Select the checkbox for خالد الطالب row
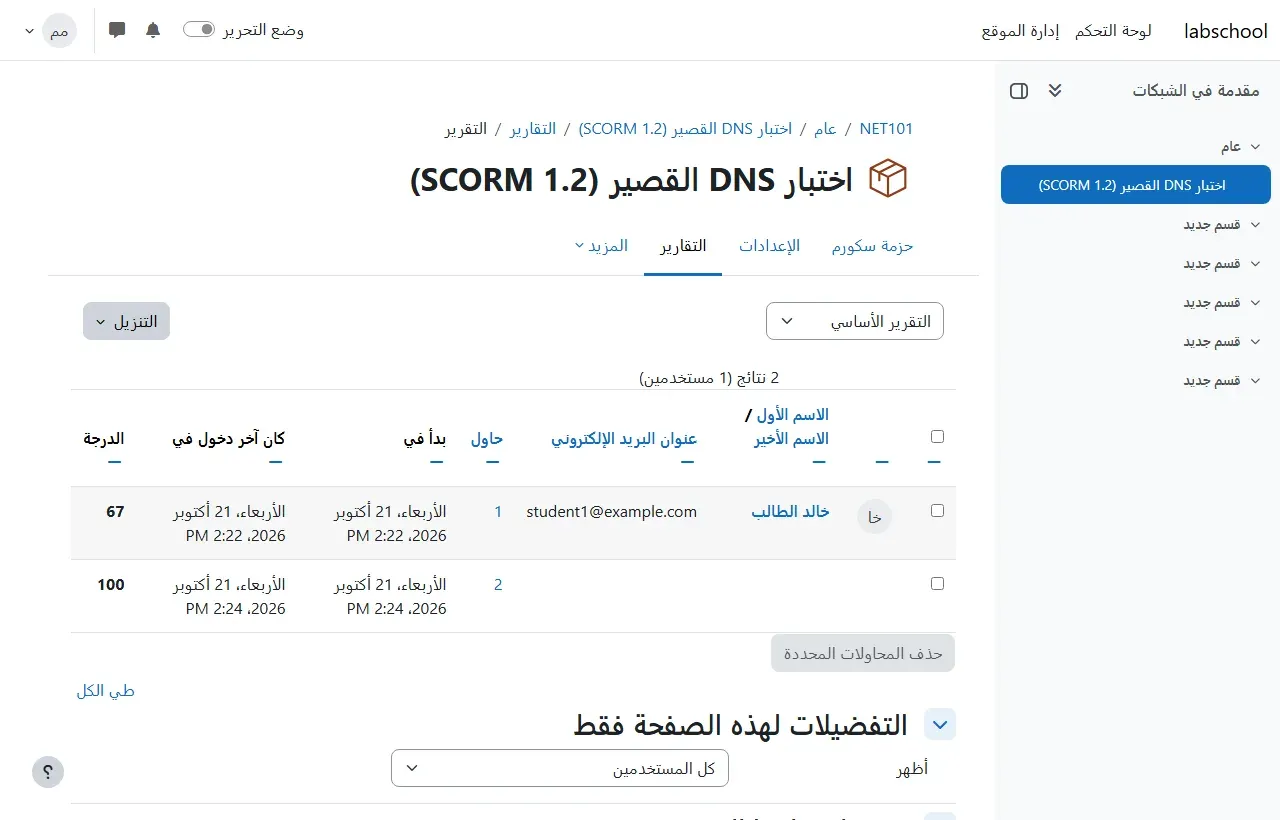Image resolution: width=1280 pixels, height=820 pixels. [937, 510]
